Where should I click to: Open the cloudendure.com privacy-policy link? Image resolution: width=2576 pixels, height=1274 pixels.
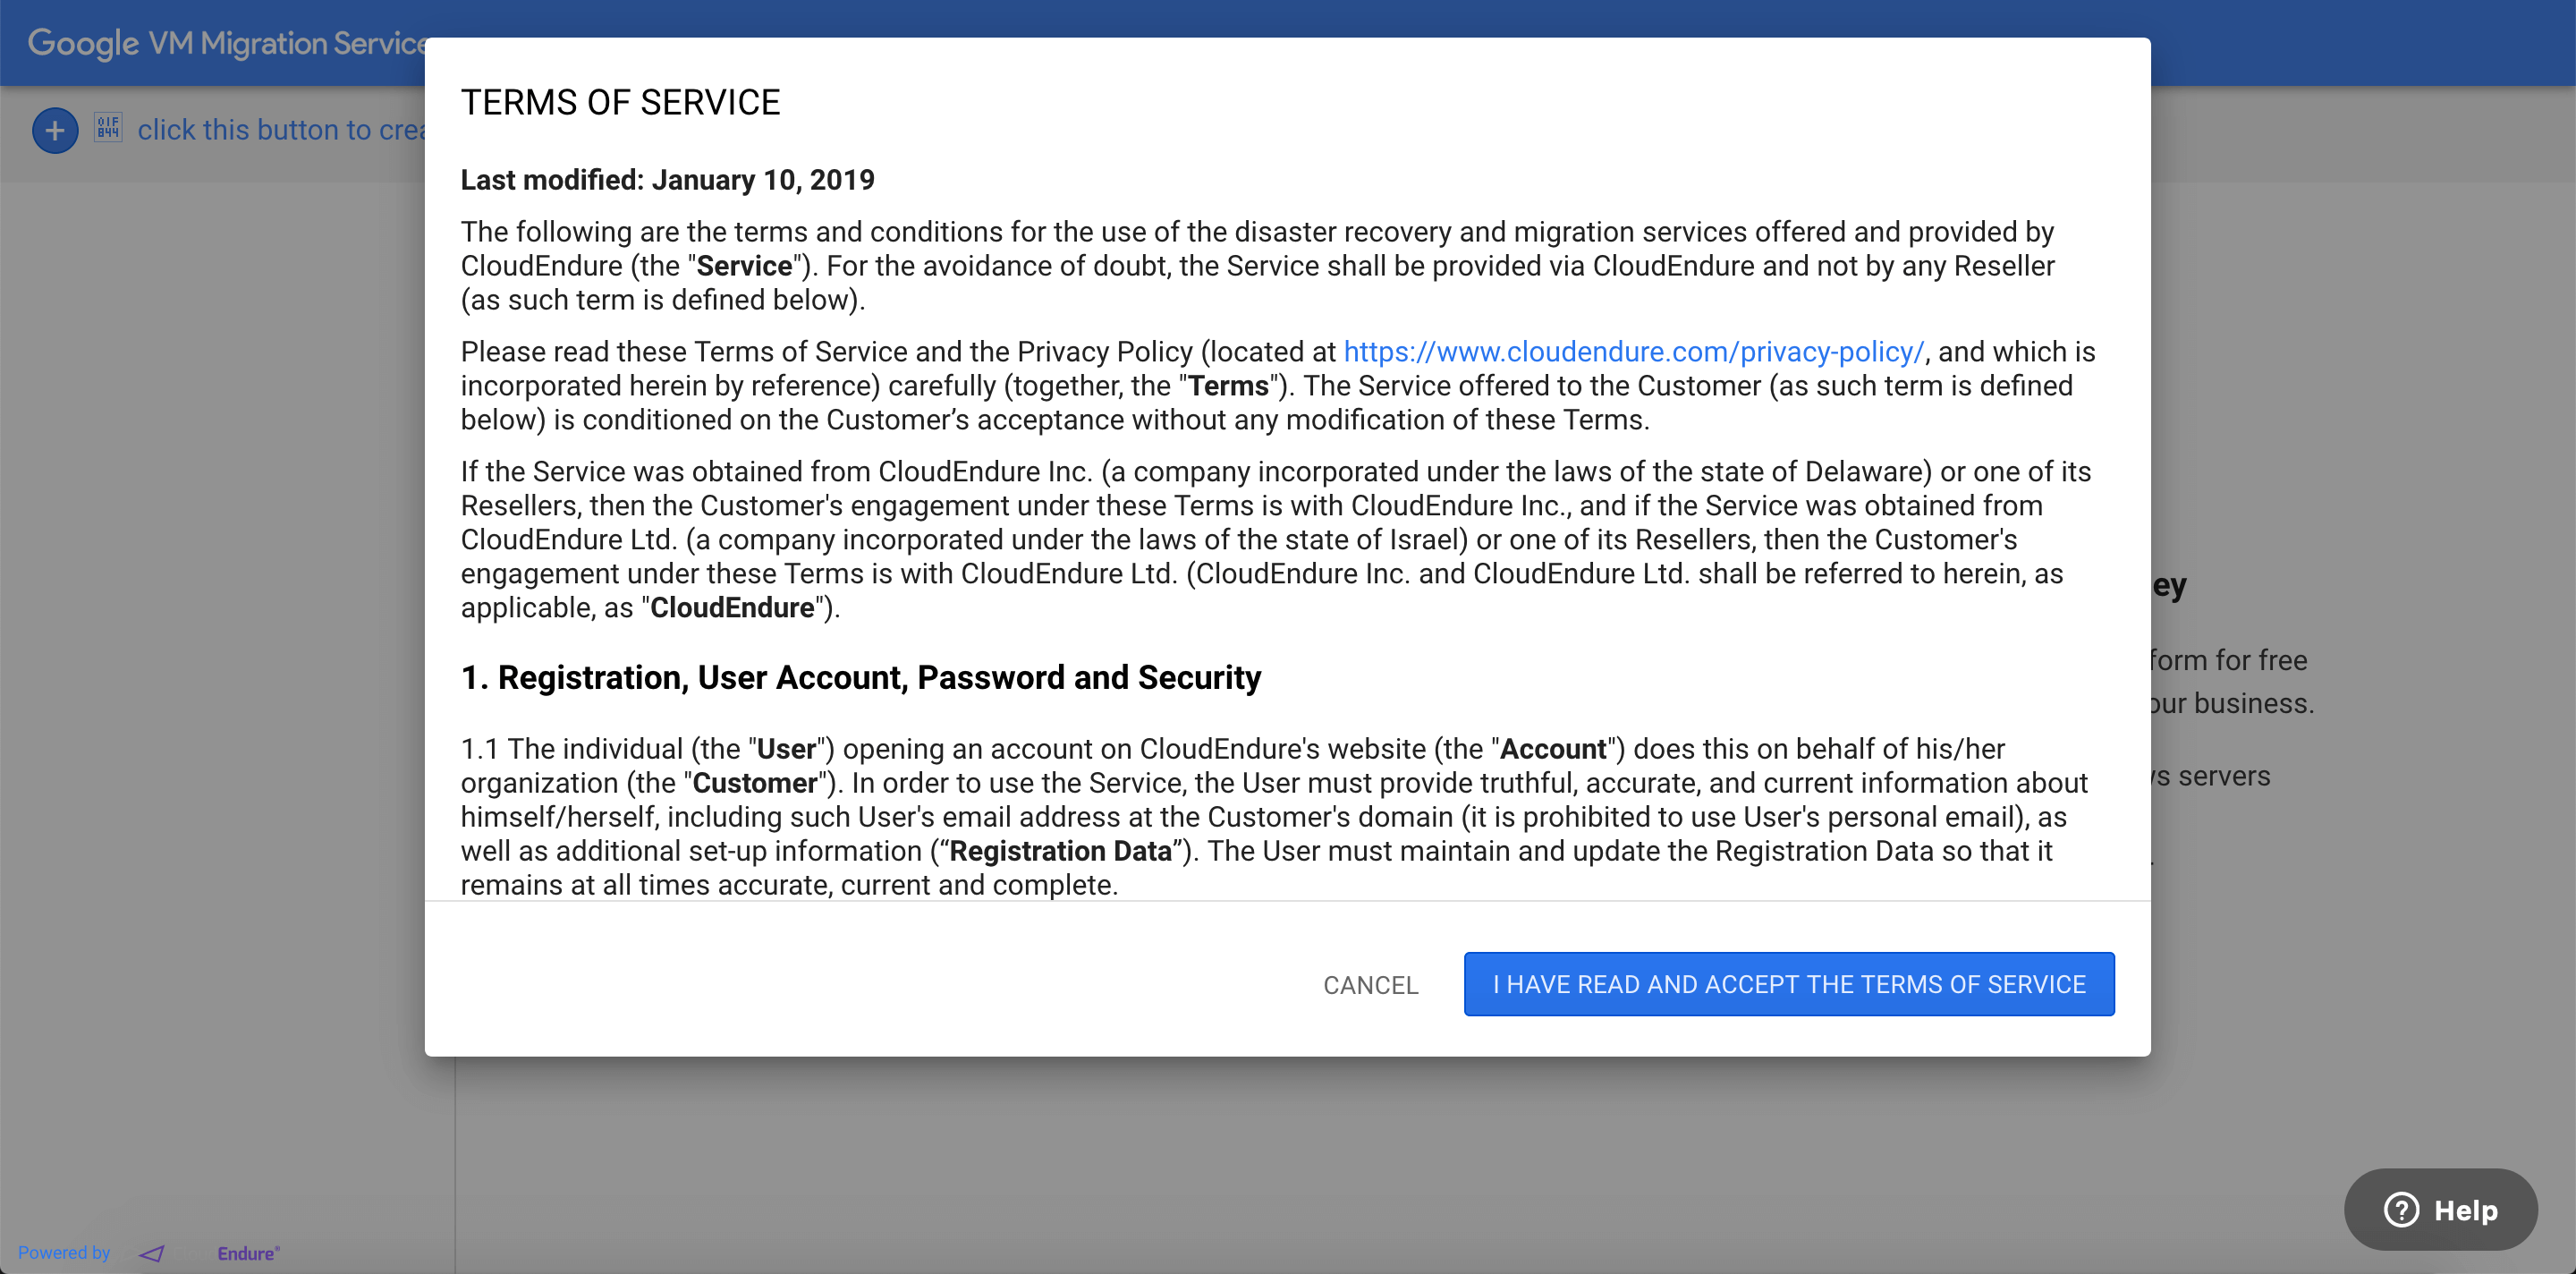[1634, 352]
